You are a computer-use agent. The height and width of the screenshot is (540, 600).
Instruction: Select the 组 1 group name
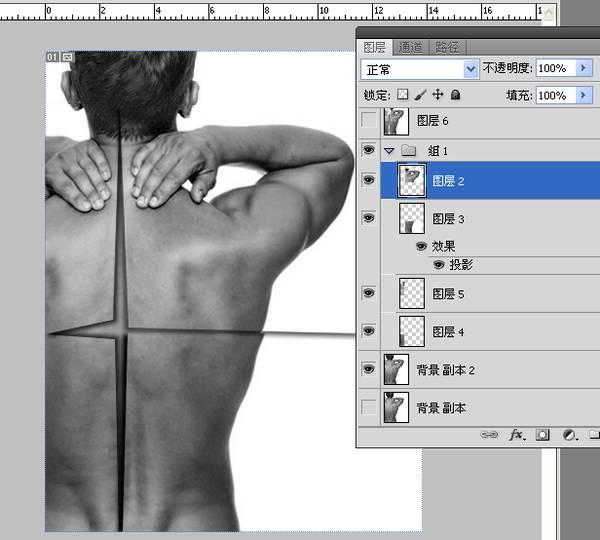[x=437, y=151]
